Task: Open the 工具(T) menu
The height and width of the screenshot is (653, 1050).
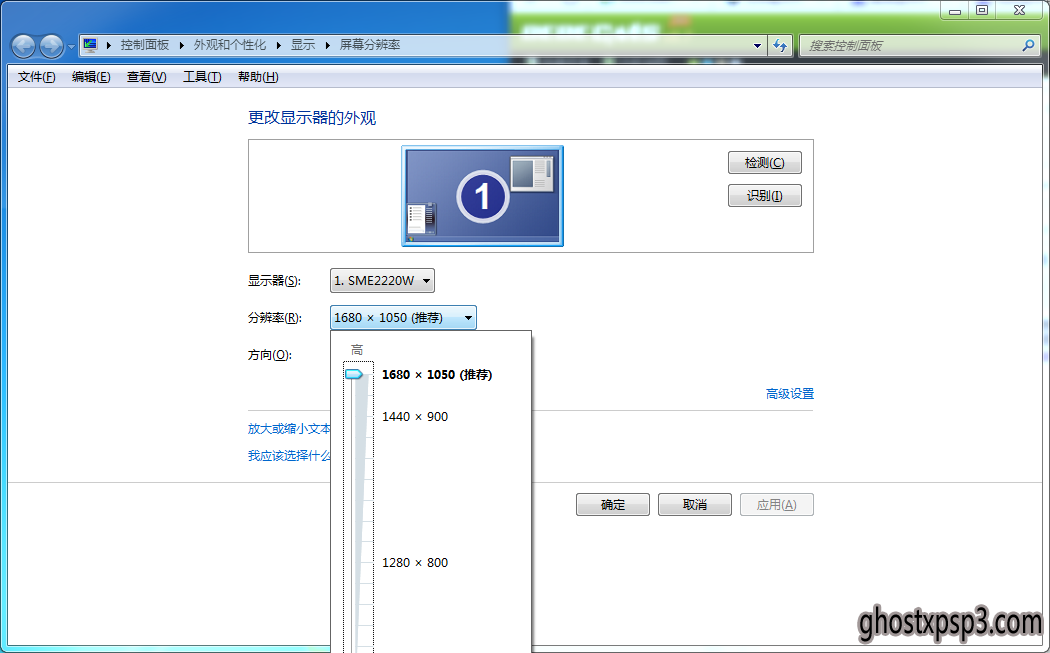Action: [202, 77]
